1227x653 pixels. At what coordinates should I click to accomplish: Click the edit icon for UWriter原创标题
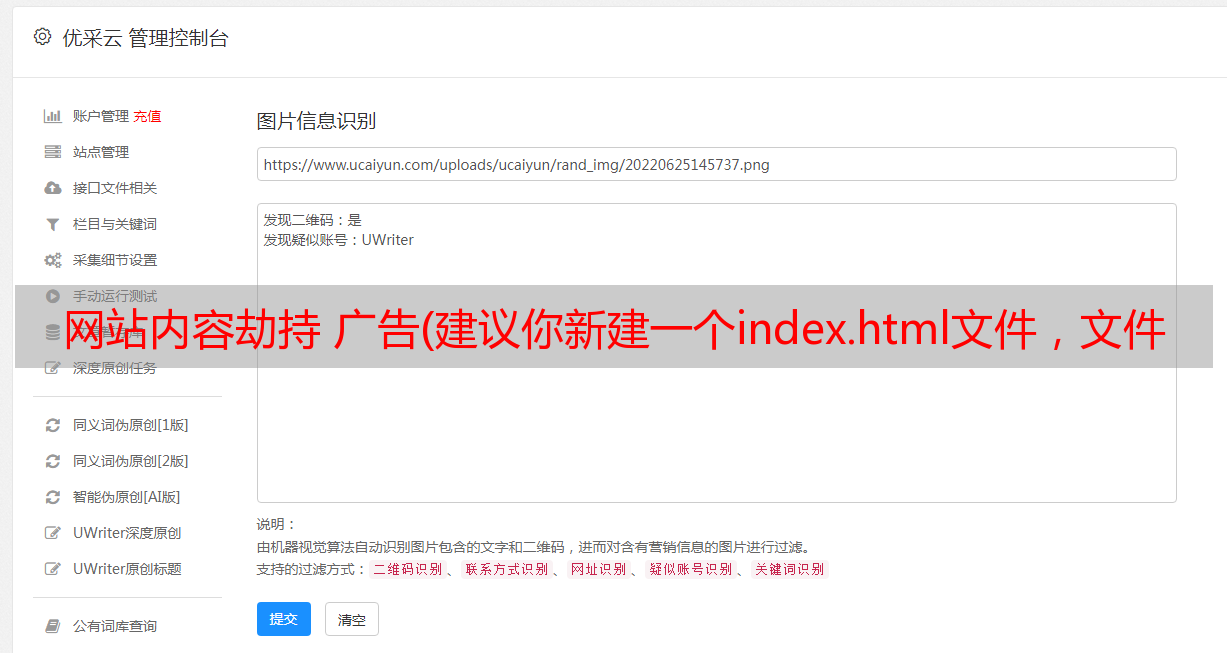[53, 569]
